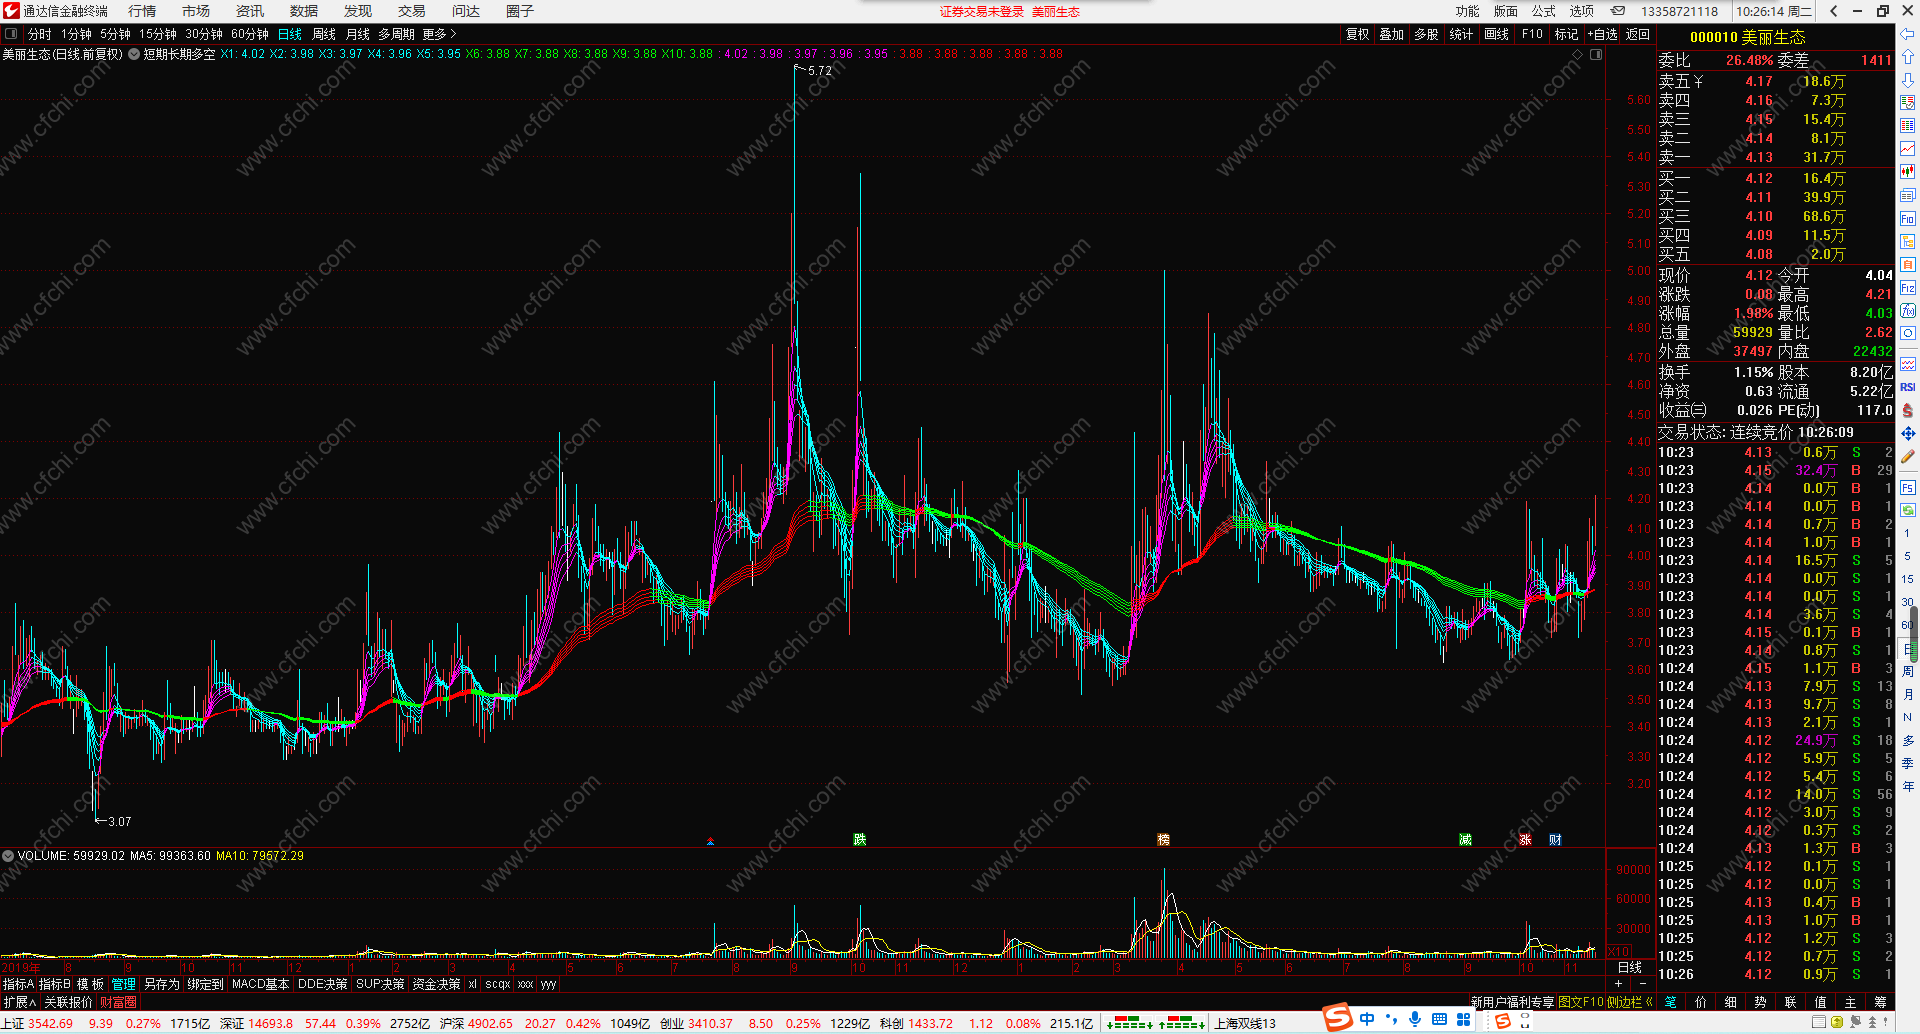Toggle the chart corner square button

1596,55
